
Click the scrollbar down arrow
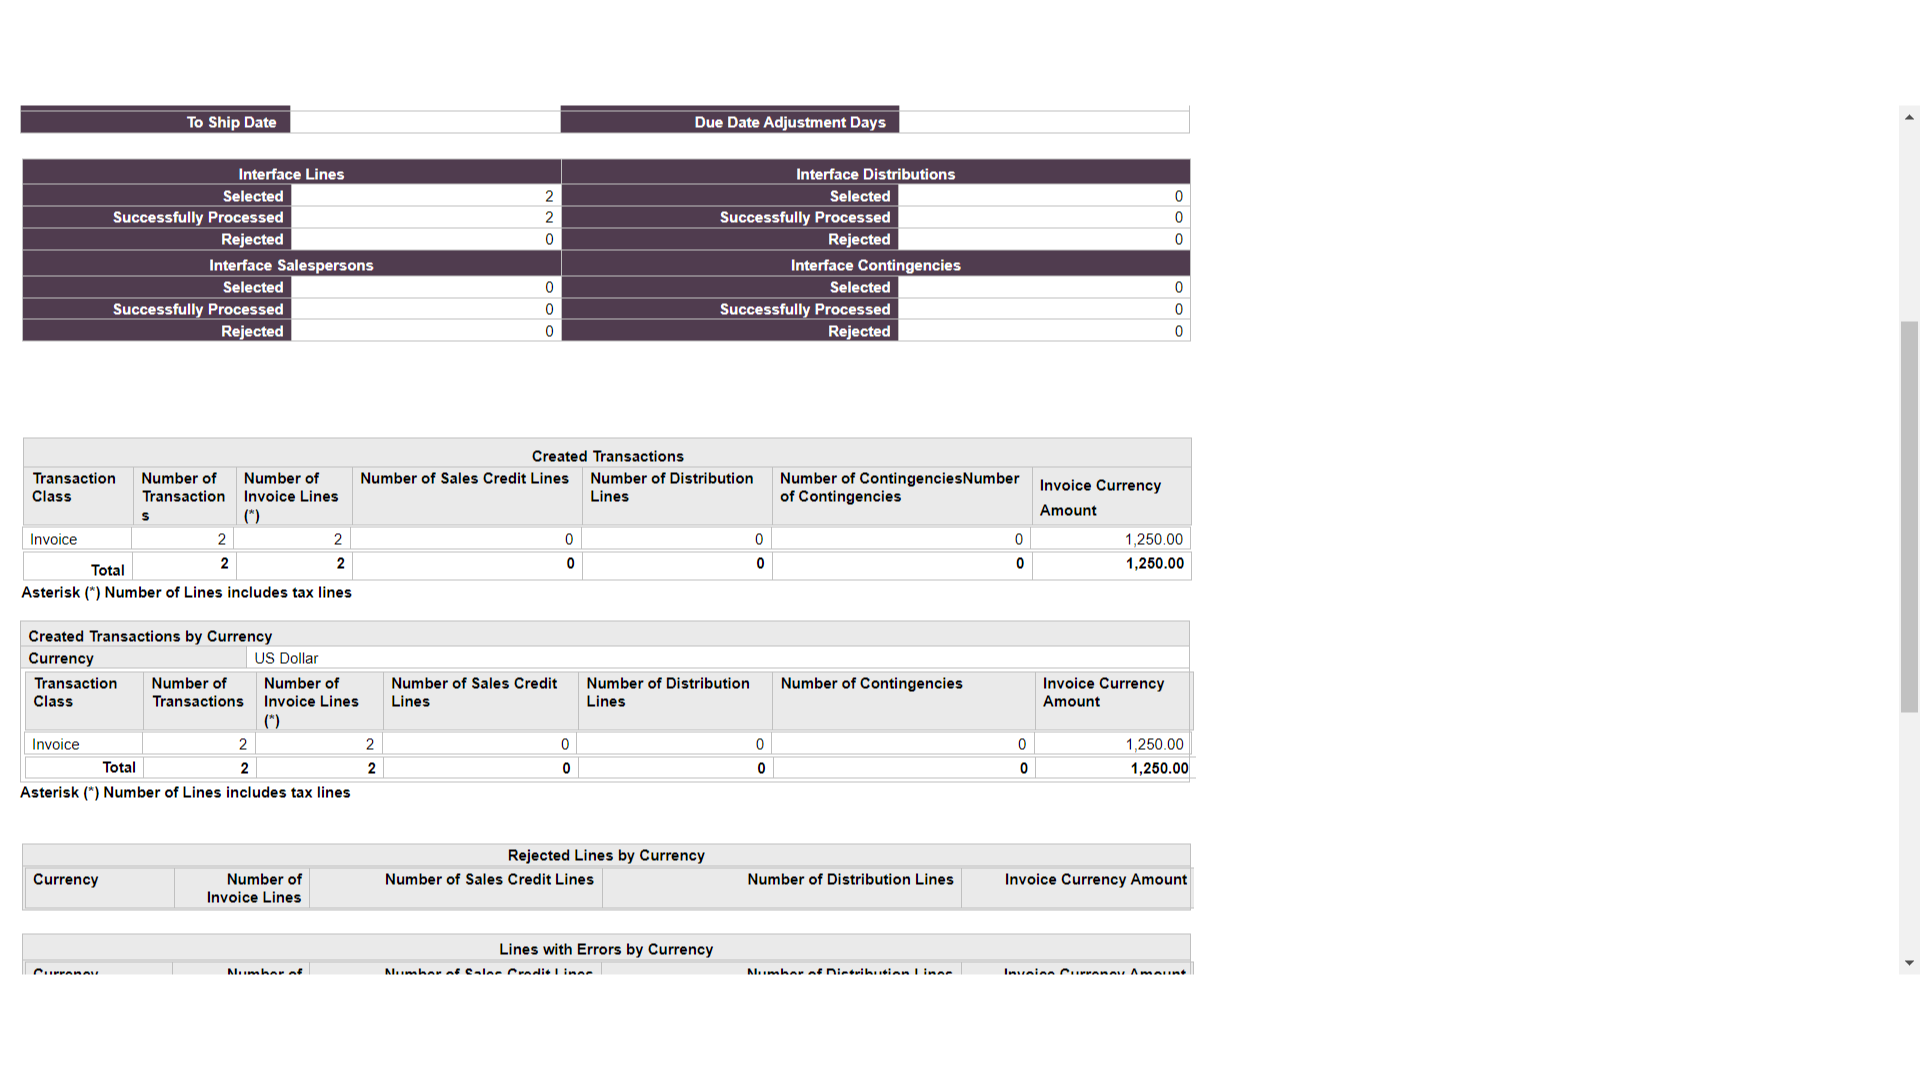pyautogui.click(x=1909, y=963)
